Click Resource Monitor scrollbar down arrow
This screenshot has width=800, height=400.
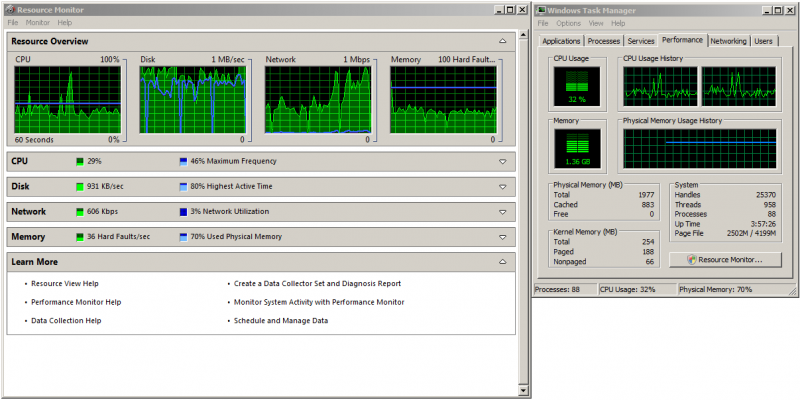[523, 390]
